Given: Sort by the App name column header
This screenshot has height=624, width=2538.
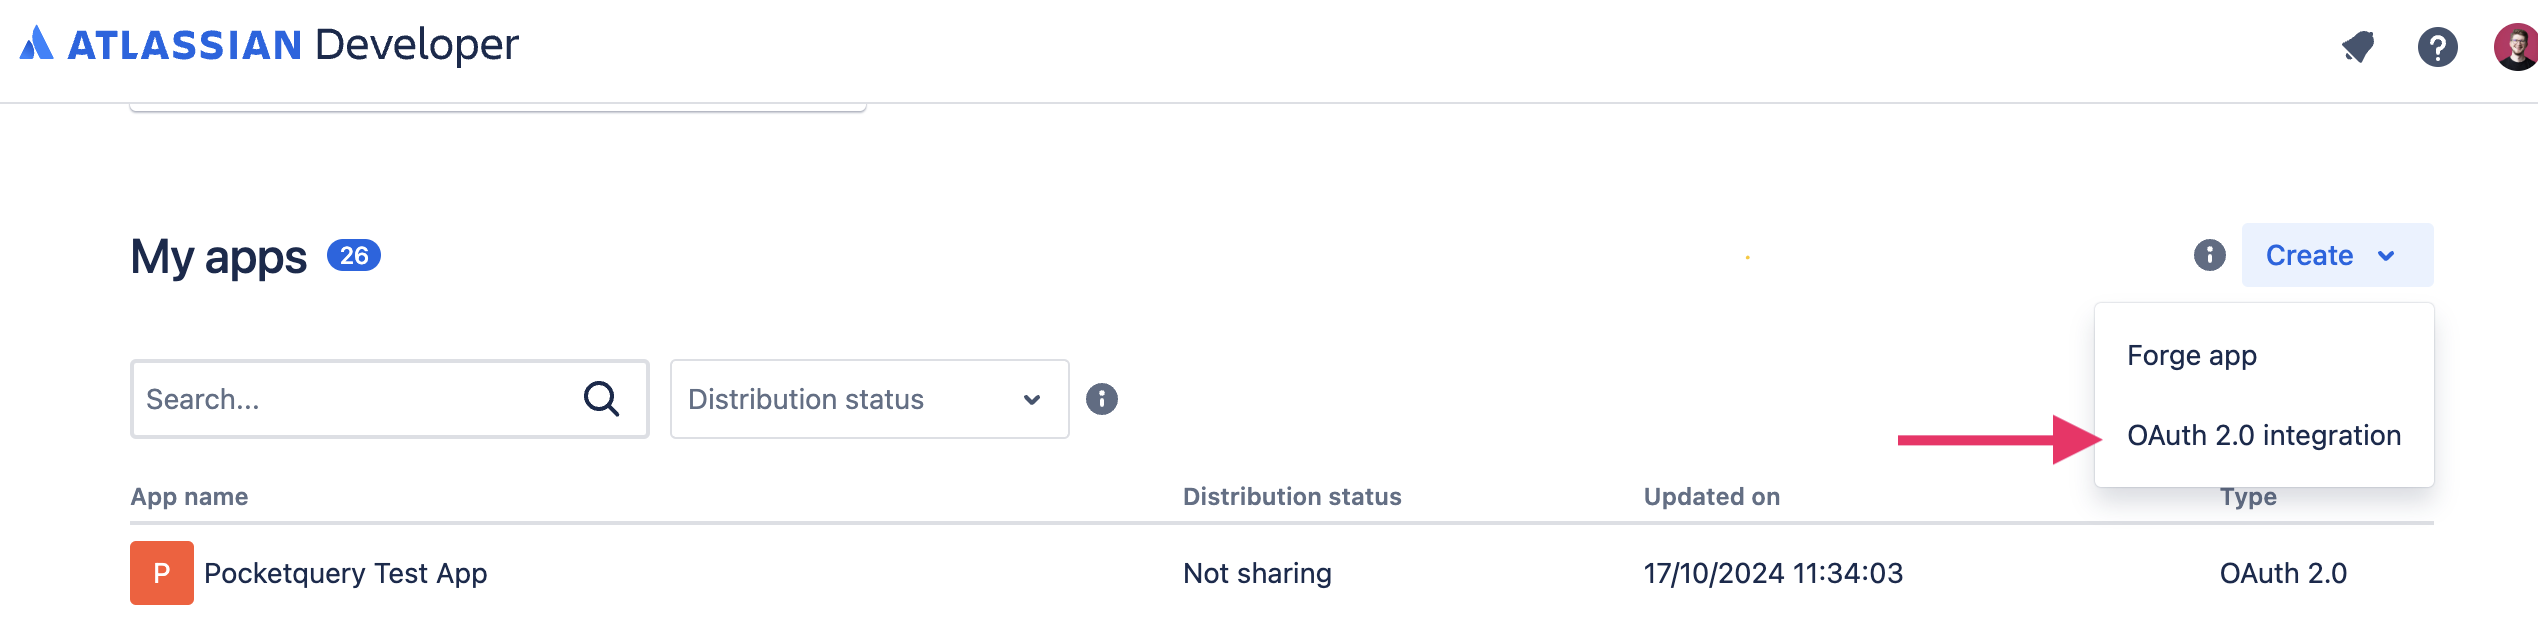Looking at the screenshot, I should pyautogui.click(x=189, y=496).
